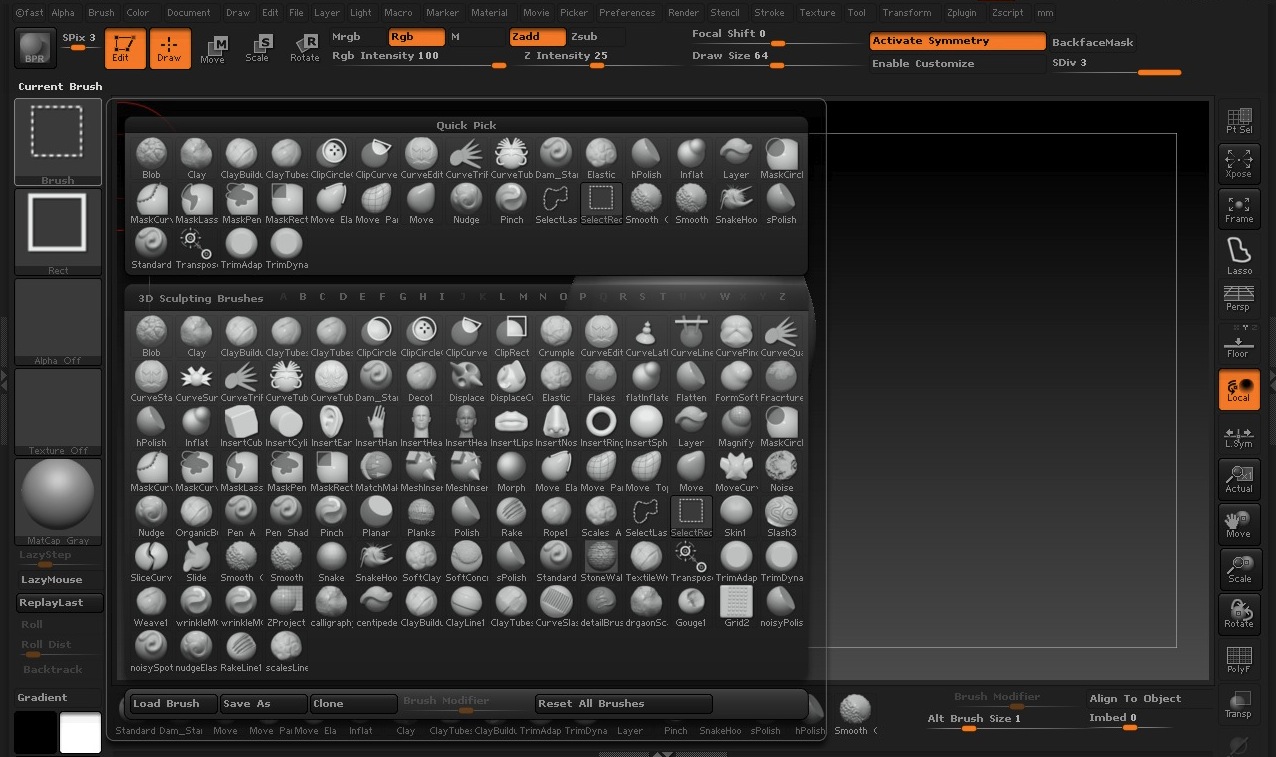Image resolution: width=1276 pixels, height=757 pixels.
Task: Click the Save As button
Action: coord(264,703)
